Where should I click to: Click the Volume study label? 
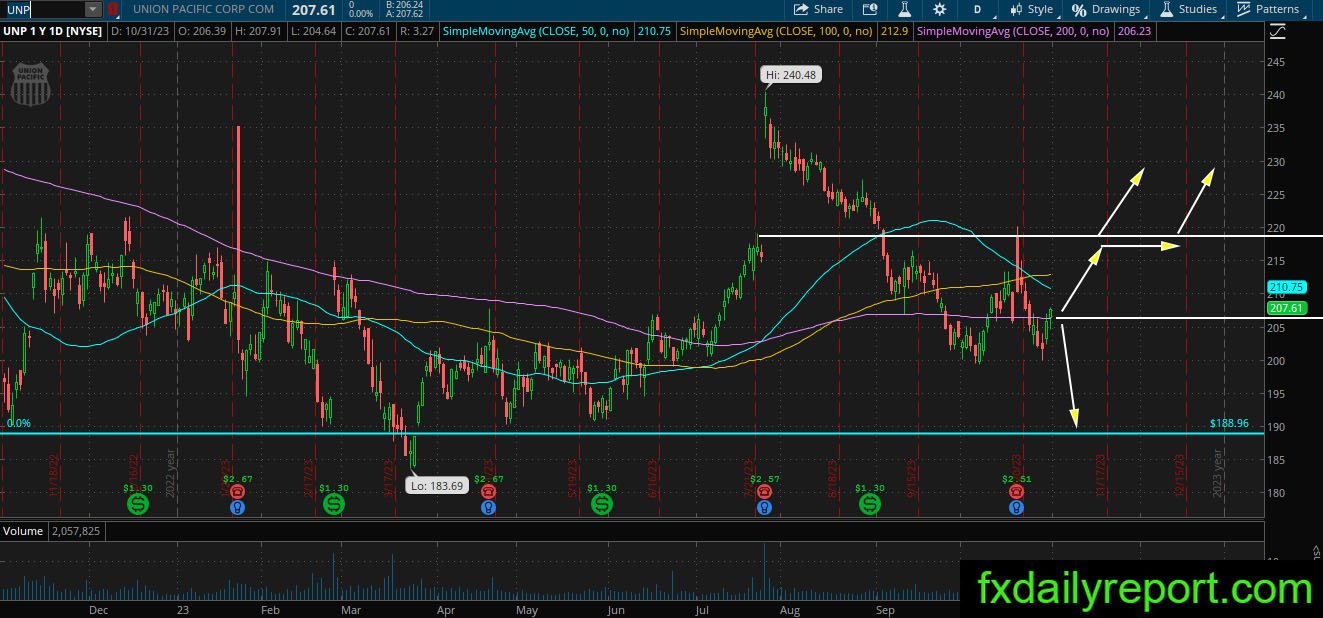click(x=22, y=531)
